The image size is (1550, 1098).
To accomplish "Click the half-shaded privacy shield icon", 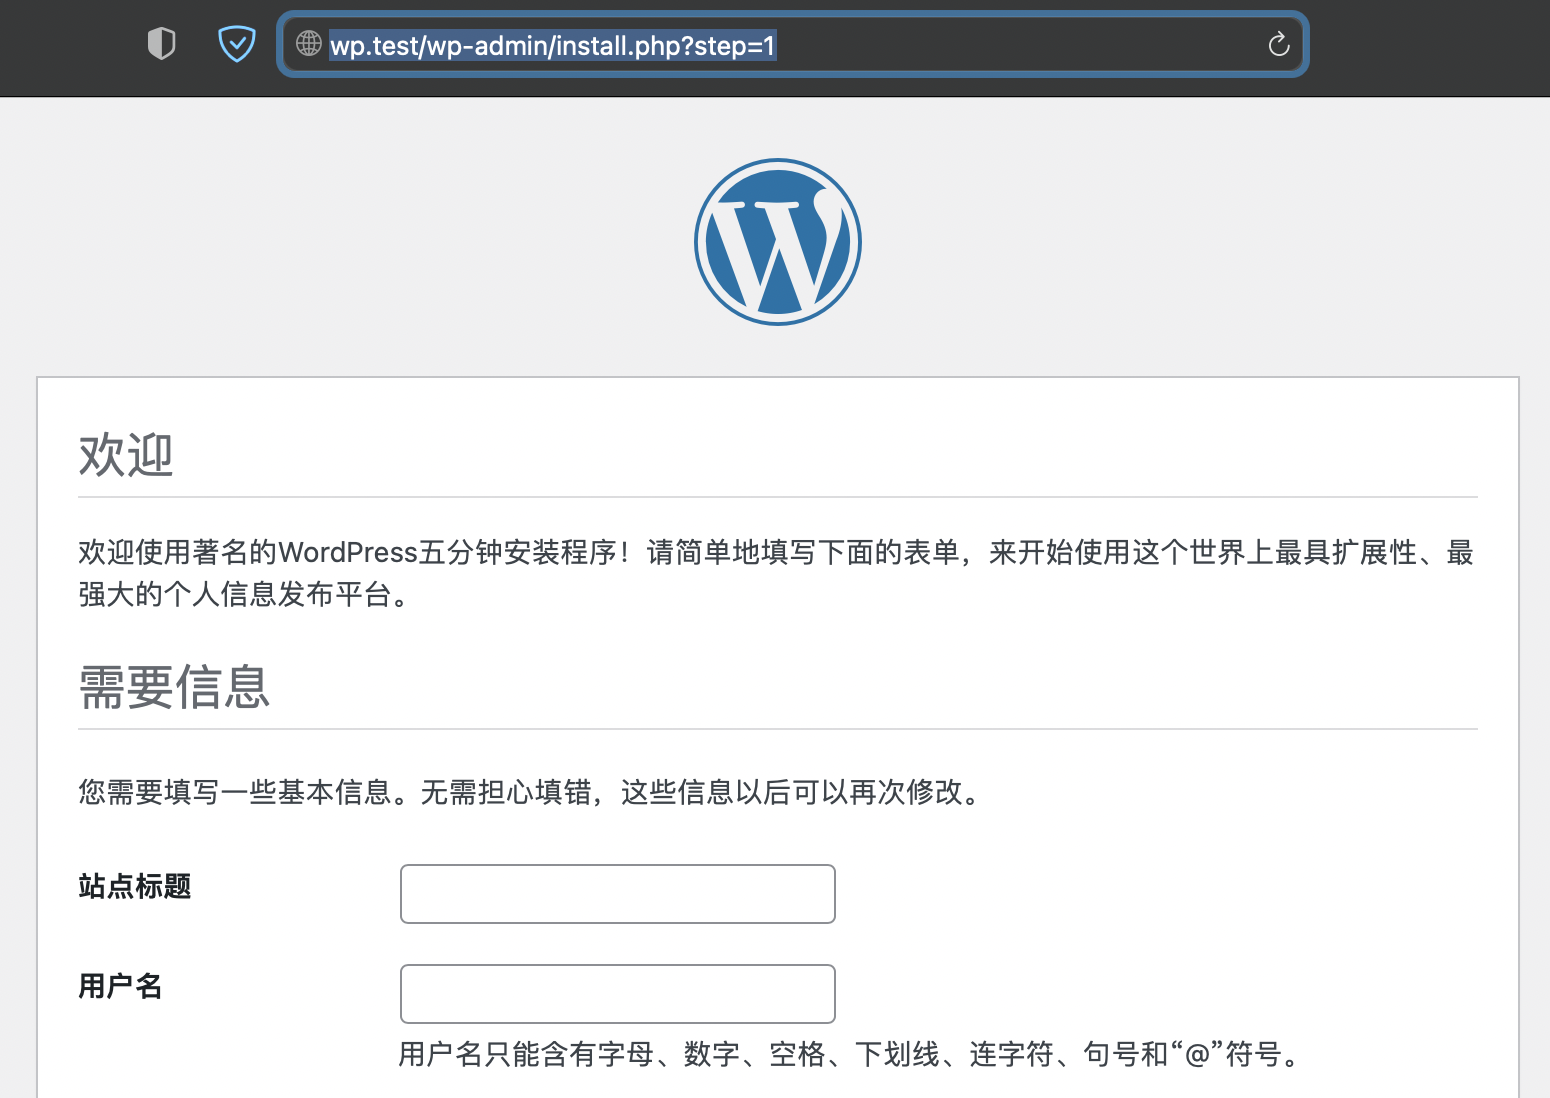I will [x=161, y=44].
